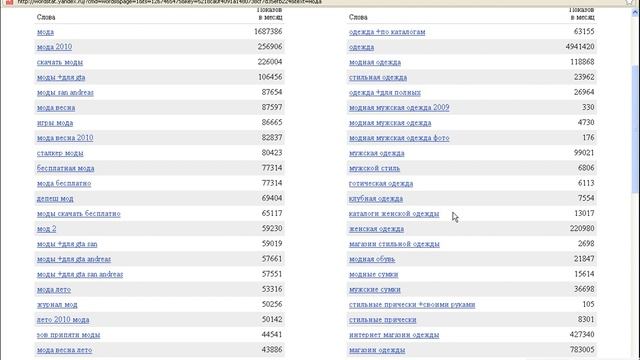The image size is (640, 360).
Task: Click the count 1687386 for 'мода'
Action: (268, 31)
